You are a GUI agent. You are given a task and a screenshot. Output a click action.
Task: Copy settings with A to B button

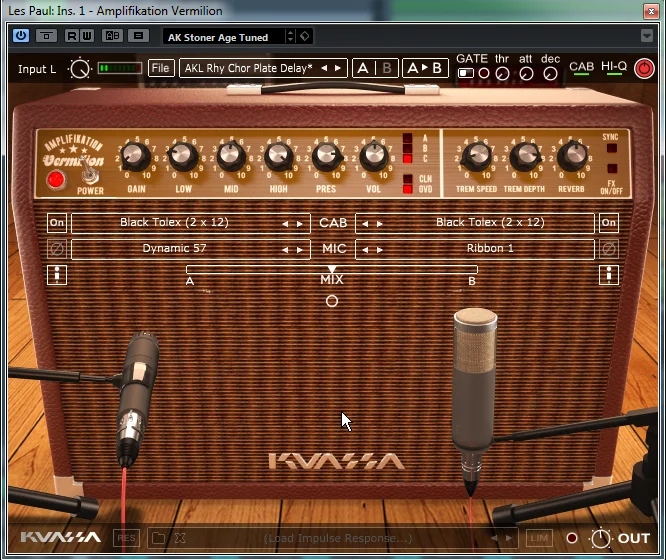tap(425, 68)
